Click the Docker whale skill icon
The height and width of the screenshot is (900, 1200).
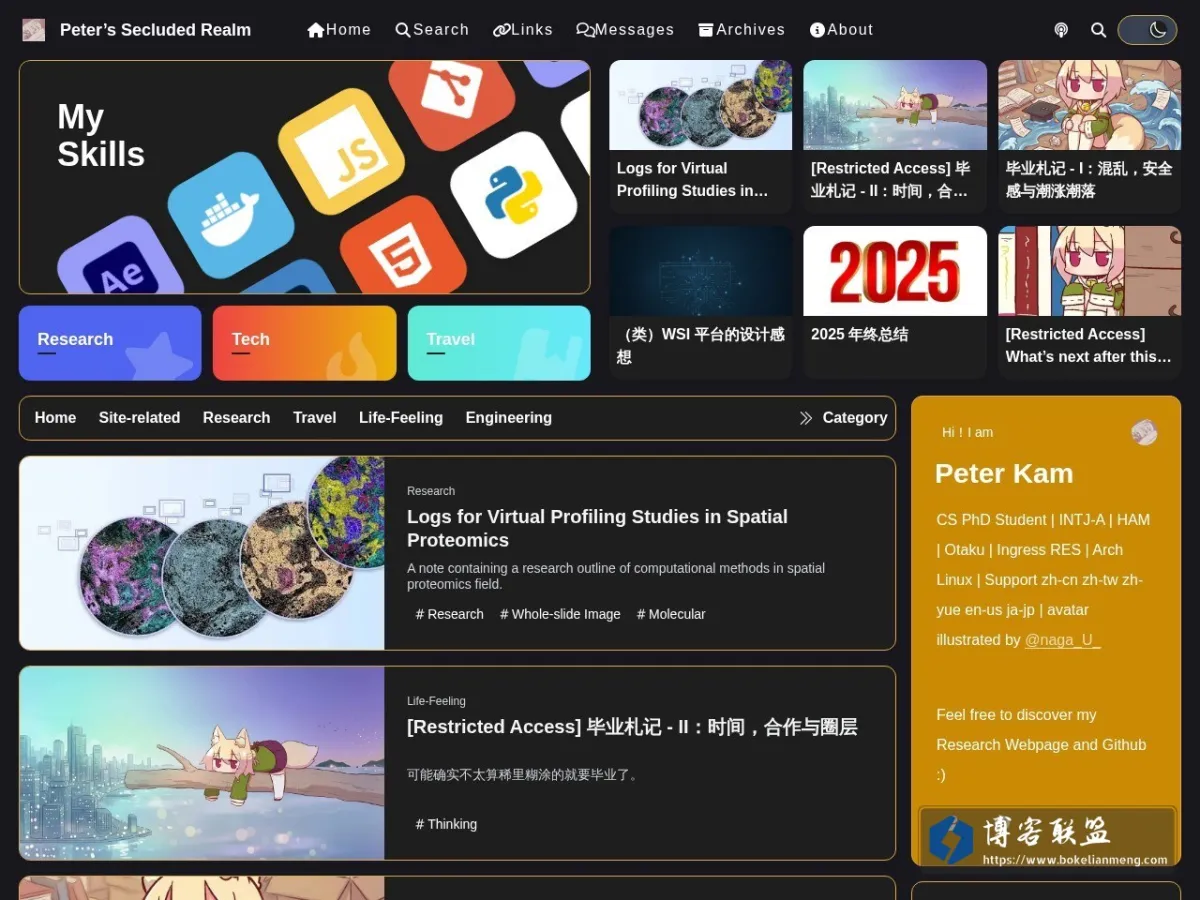(x=230, y=214)
